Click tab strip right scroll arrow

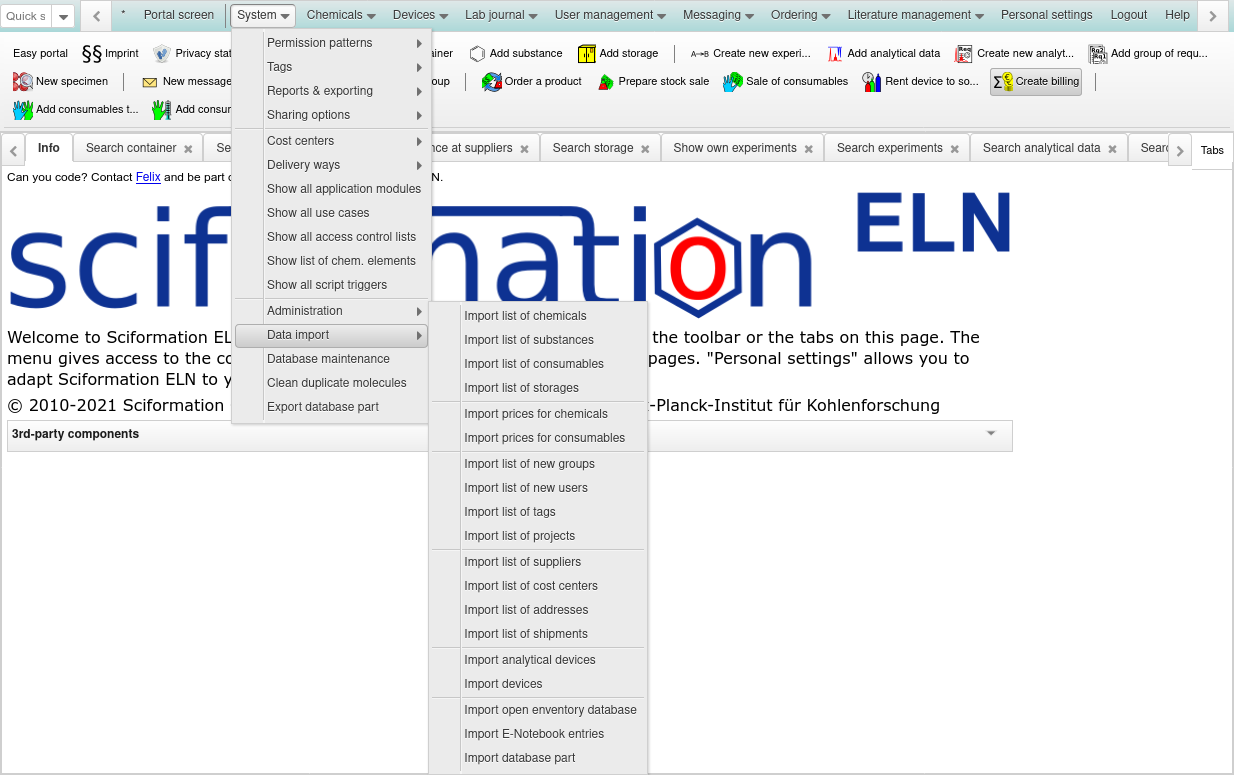pos(1180,150)
